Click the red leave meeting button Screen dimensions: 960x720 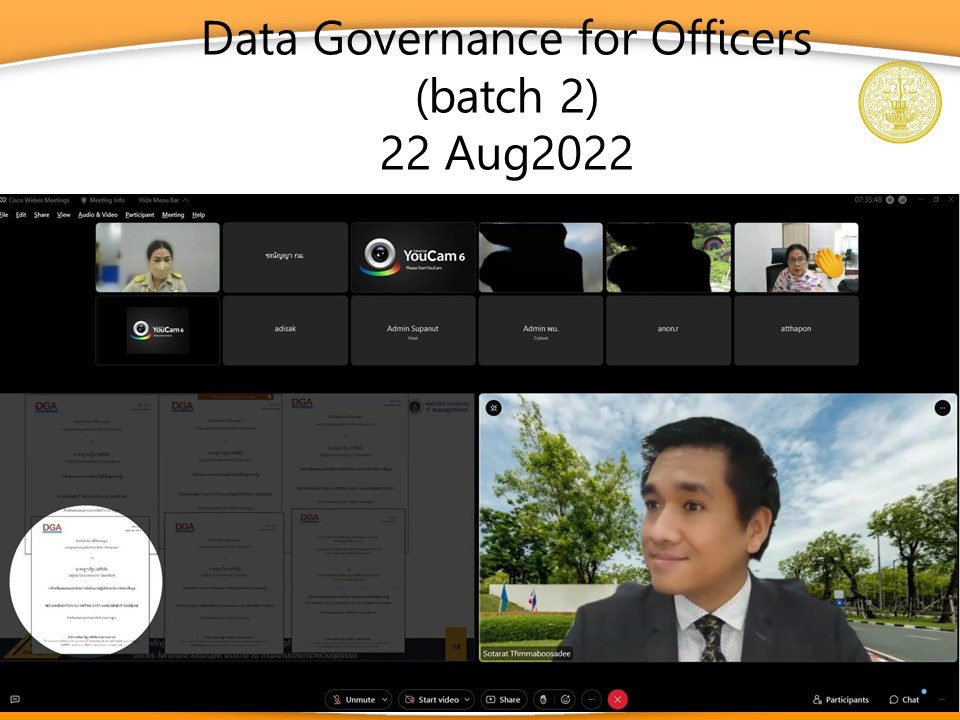617,699
